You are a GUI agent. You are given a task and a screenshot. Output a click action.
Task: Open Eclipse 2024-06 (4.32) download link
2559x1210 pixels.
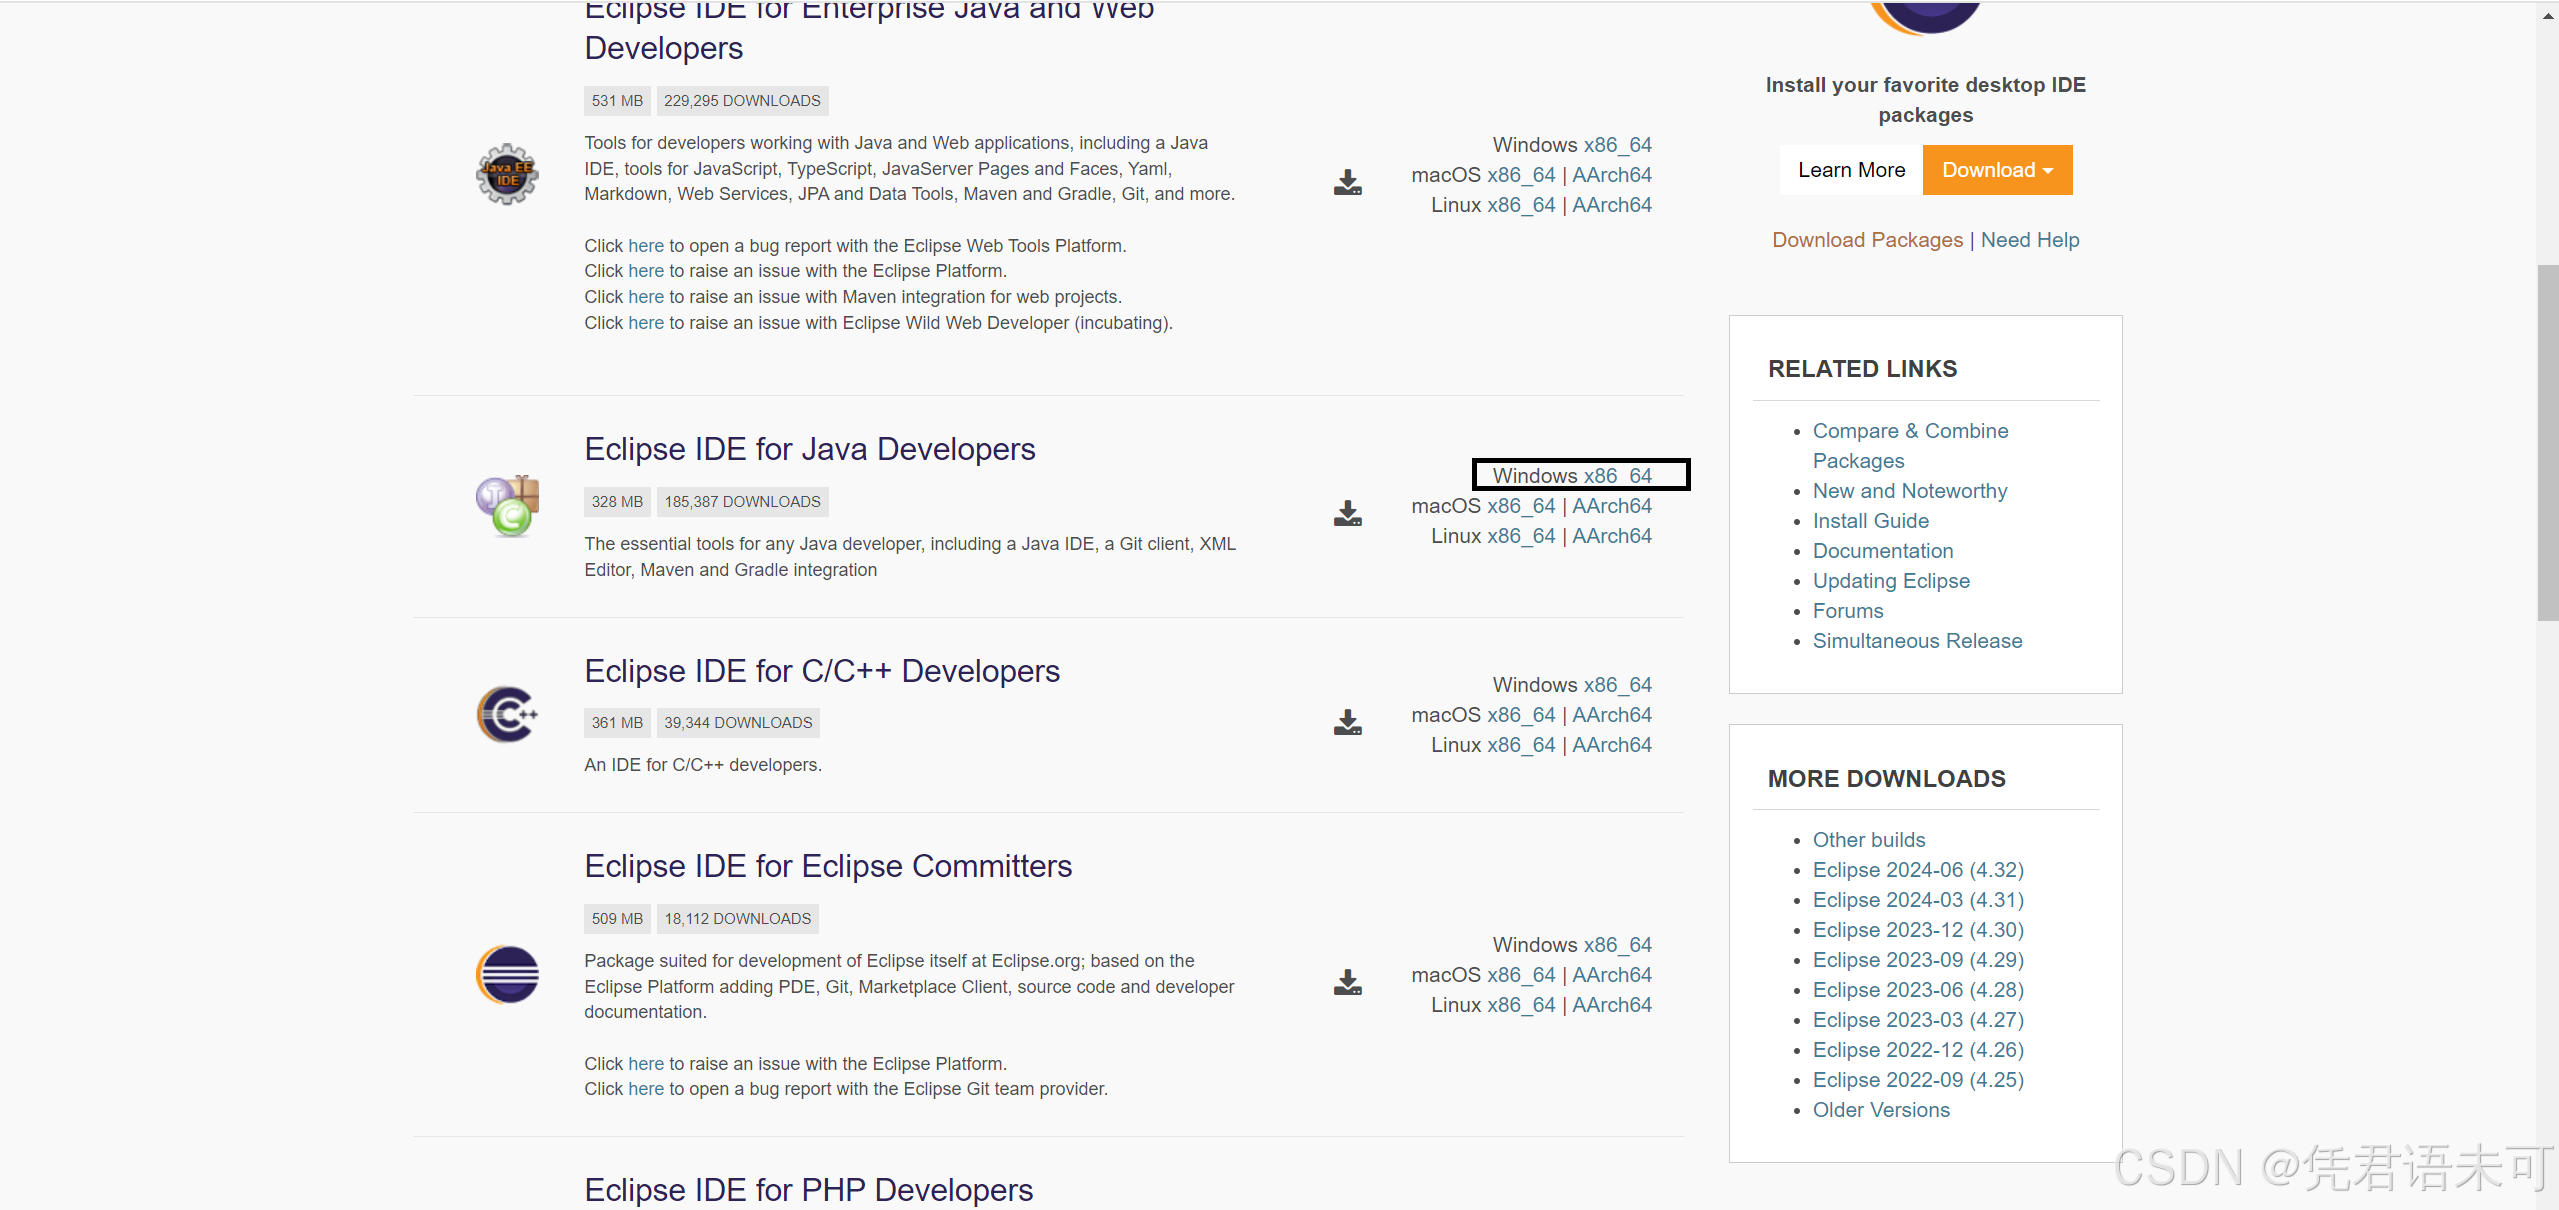pos(1918,870)
